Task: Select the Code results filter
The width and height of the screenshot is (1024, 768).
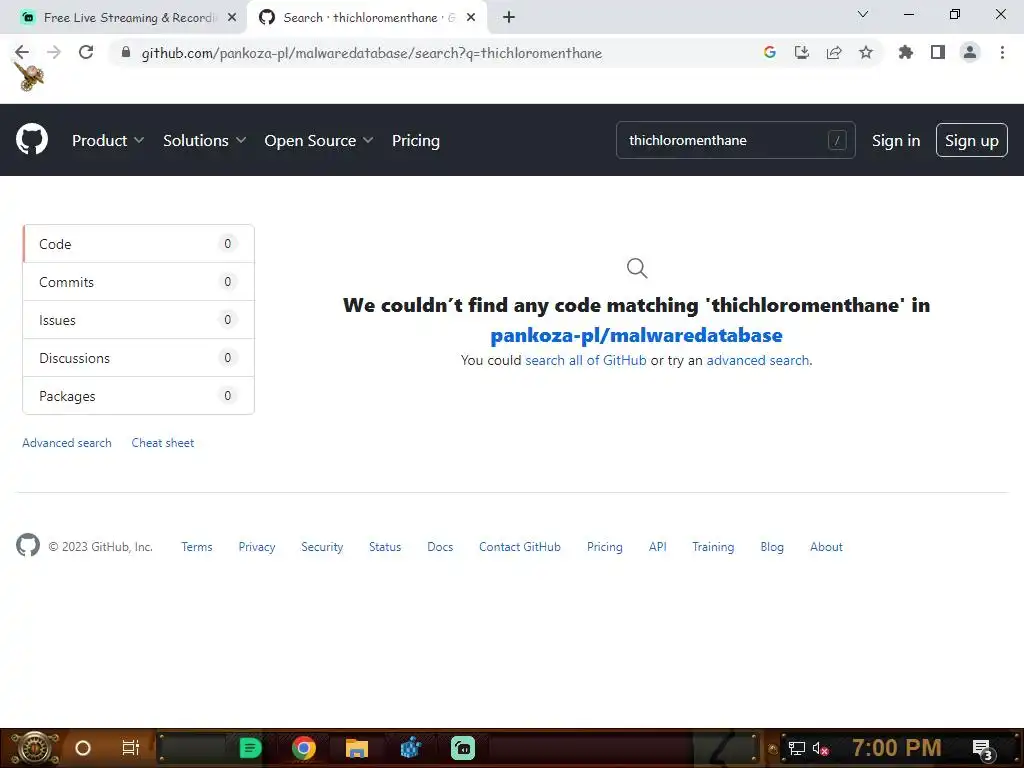Action: point(138,244)
